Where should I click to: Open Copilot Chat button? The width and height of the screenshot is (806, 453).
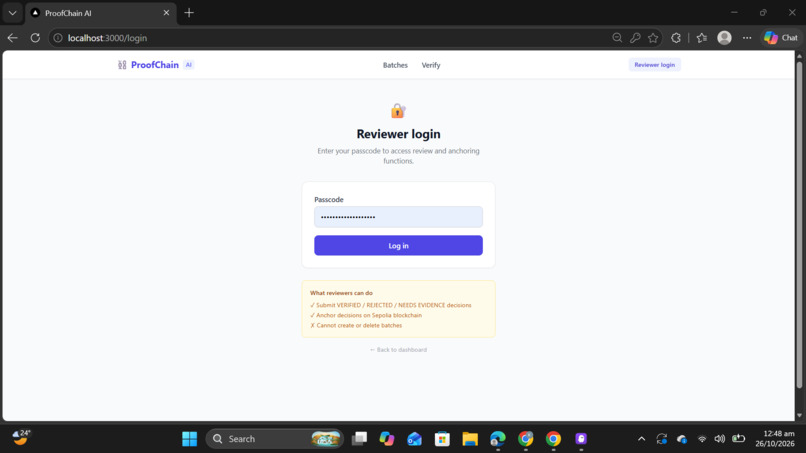coord(781,38)
